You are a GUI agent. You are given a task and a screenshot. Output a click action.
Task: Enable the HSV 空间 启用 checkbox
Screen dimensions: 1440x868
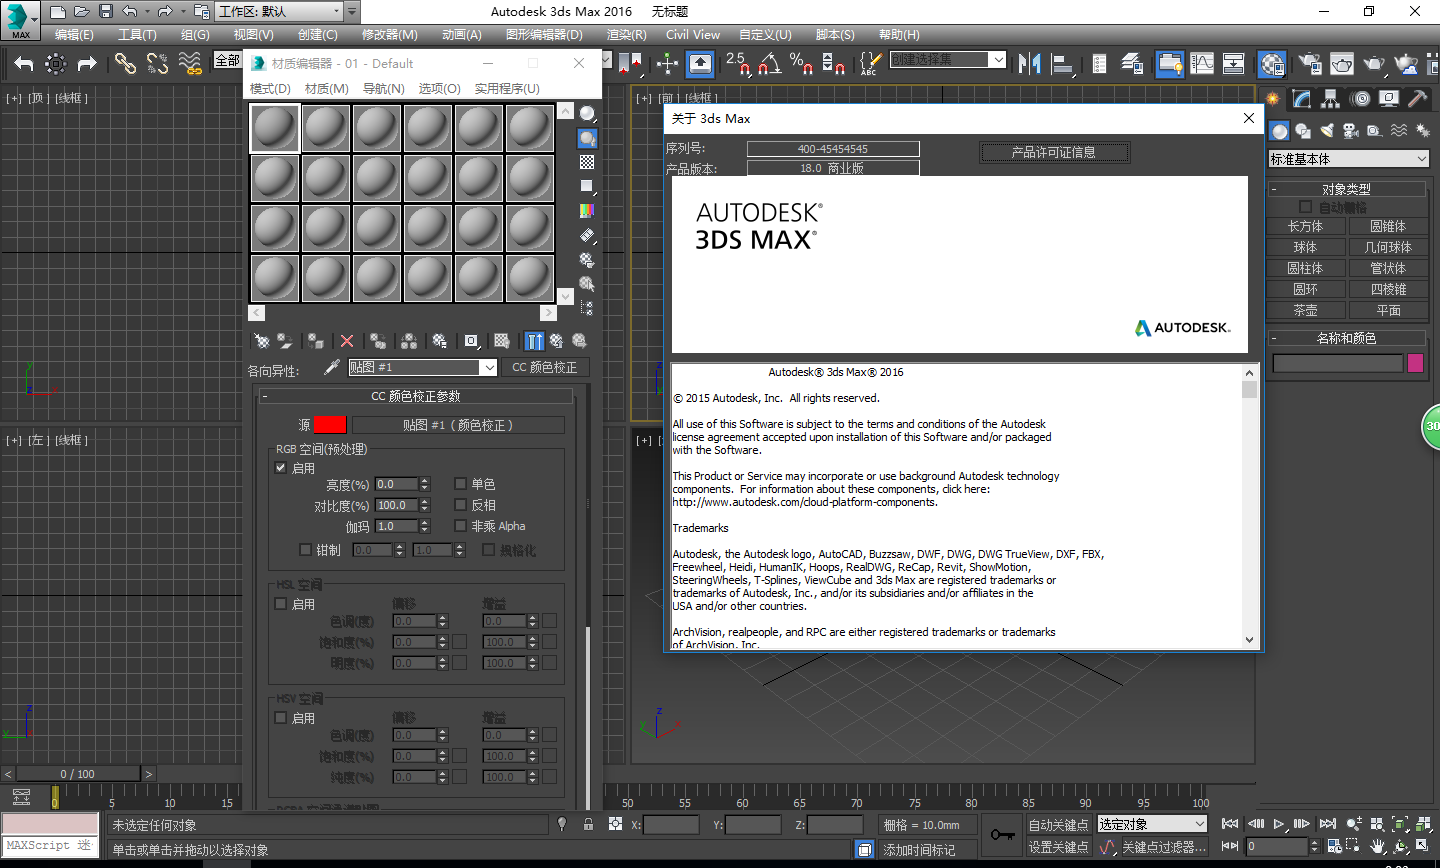coord(281,717)
